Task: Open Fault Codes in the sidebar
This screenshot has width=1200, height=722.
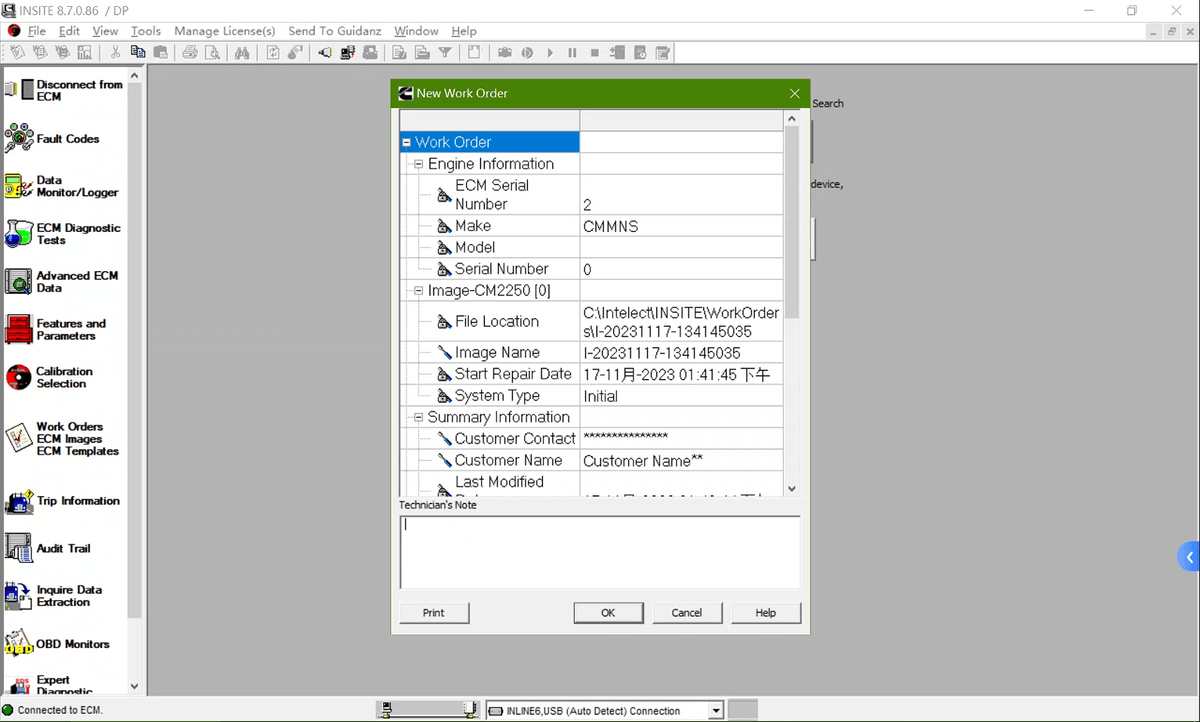Action: [x=67, y=139]
